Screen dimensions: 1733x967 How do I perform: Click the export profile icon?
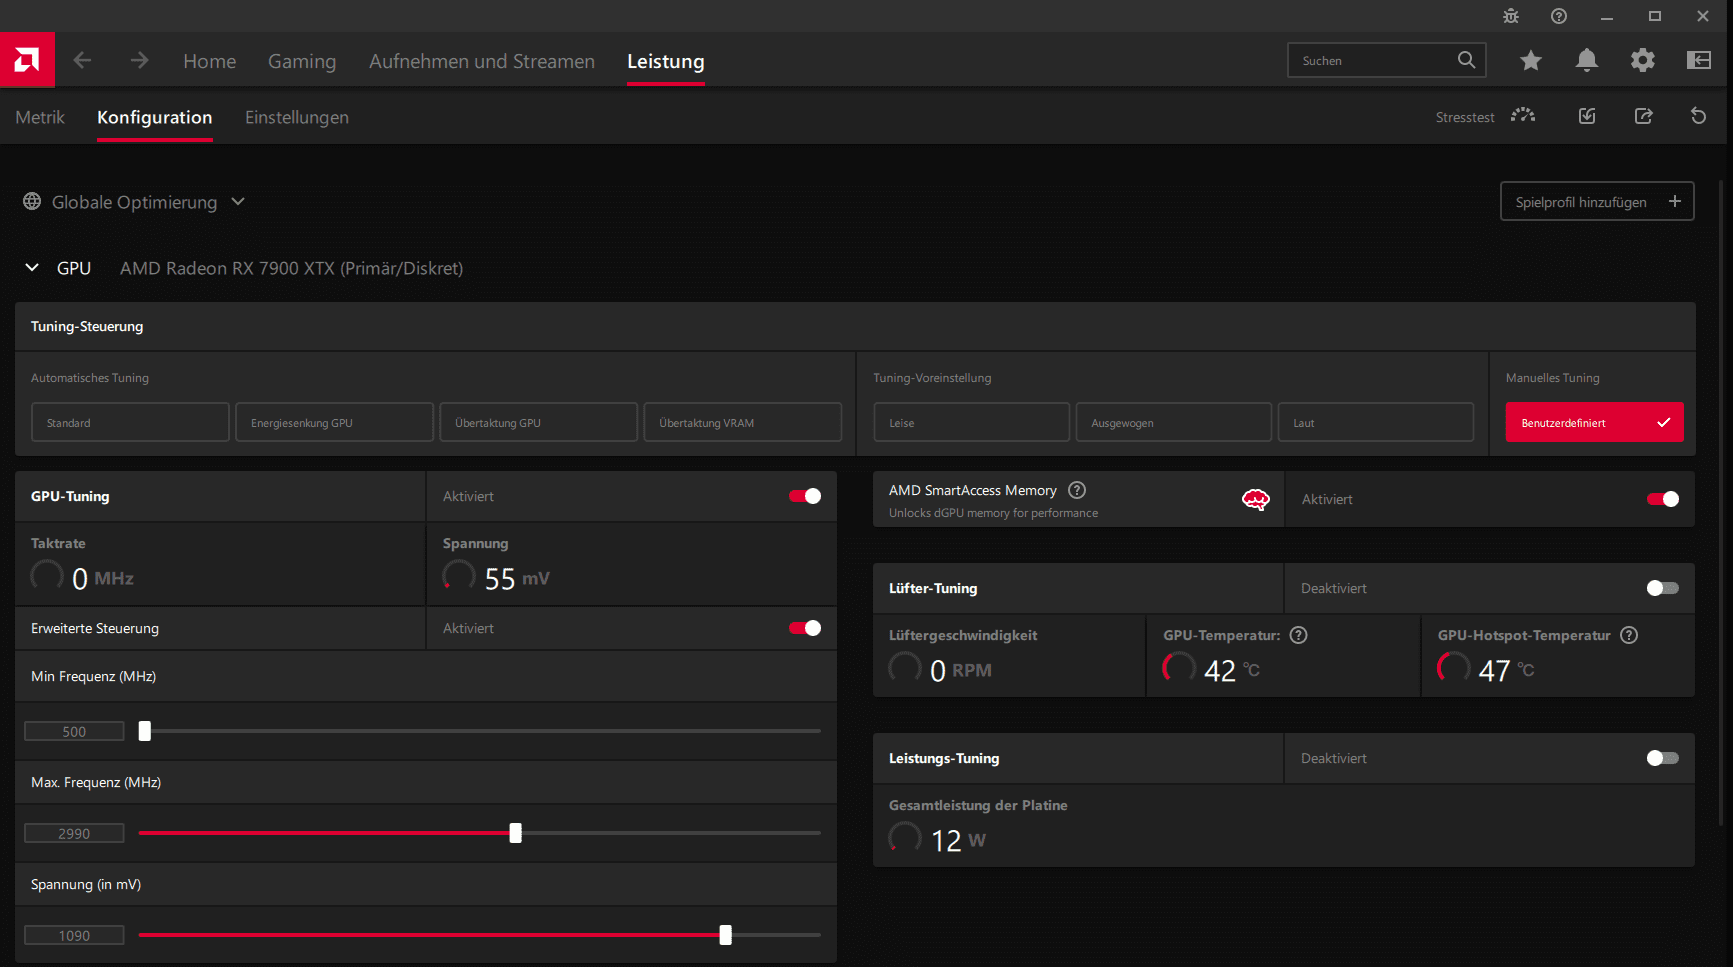1643,116
